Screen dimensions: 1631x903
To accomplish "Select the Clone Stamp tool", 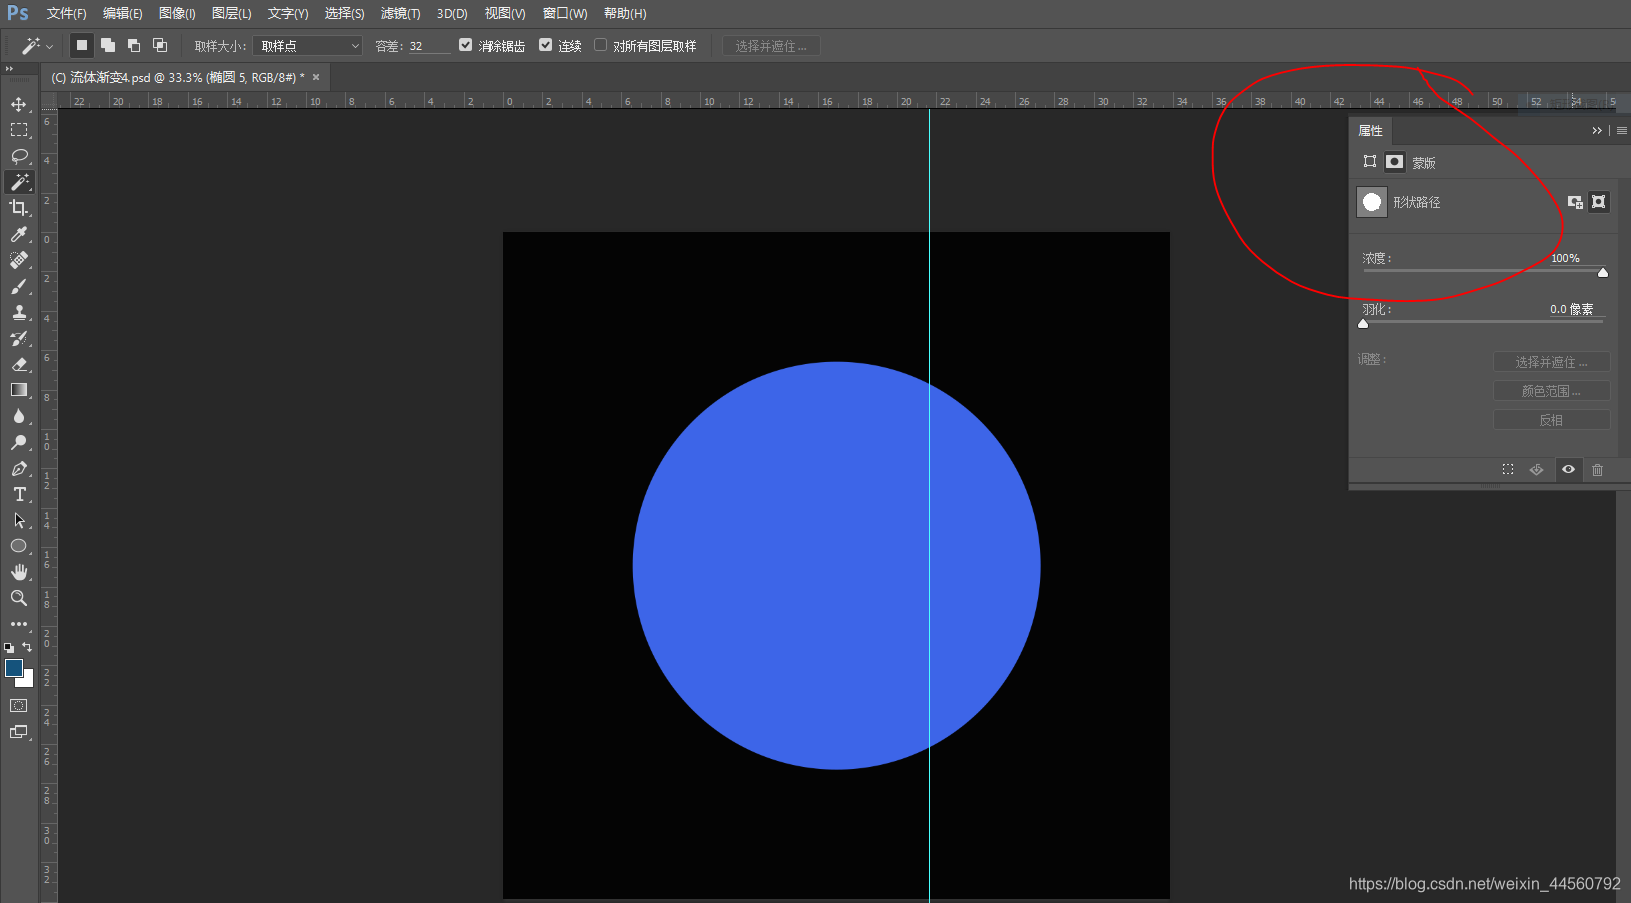I will pos(19,312).
